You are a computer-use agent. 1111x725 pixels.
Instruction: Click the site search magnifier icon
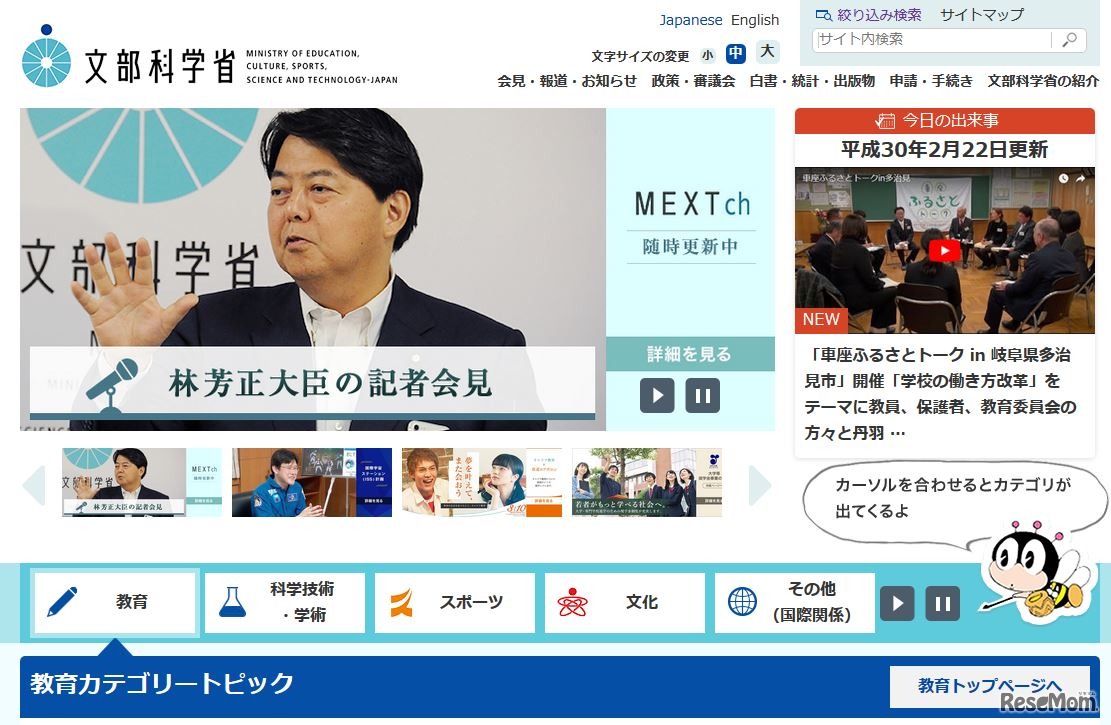click(1067, 41)
